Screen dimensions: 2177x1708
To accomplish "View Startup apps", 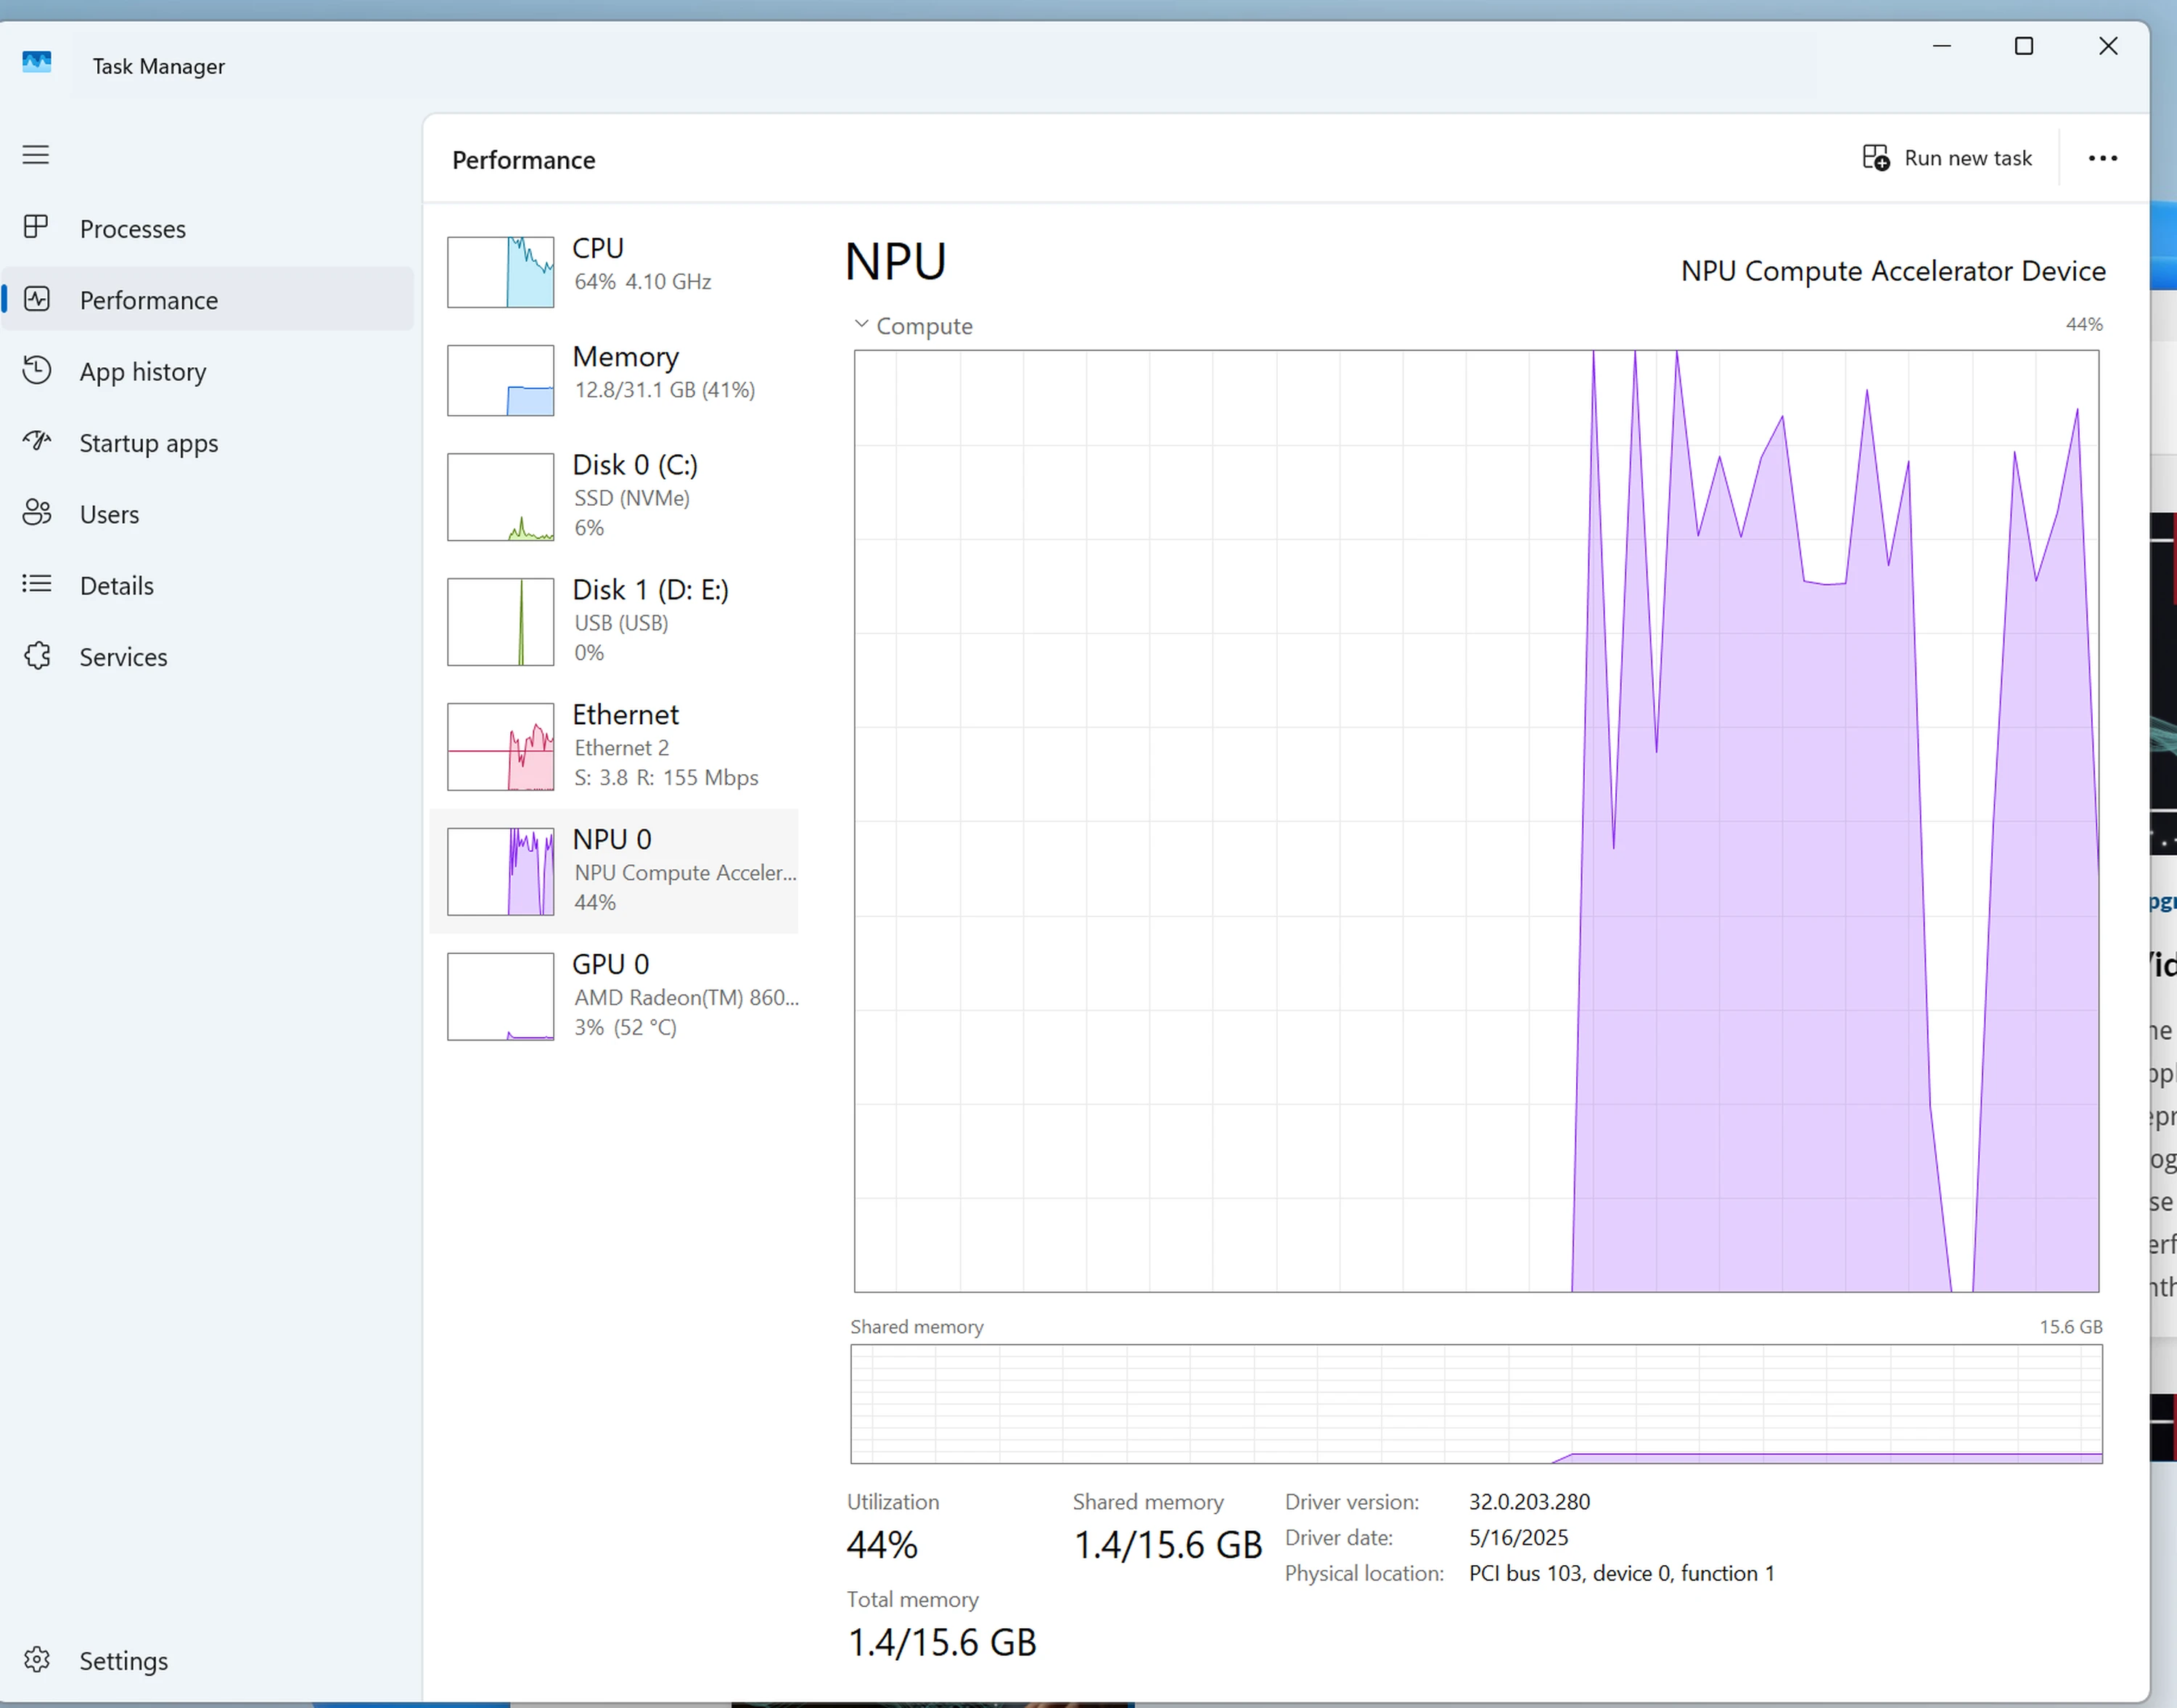I will click(148, 442).
